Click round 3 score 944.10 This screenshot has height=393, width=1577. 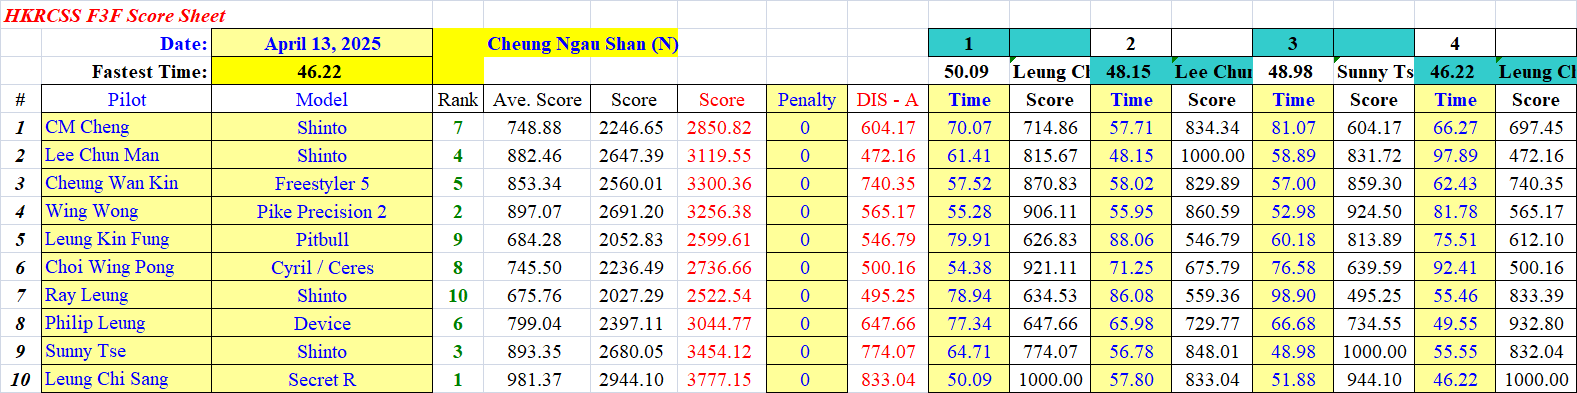tap(1374, 380)
